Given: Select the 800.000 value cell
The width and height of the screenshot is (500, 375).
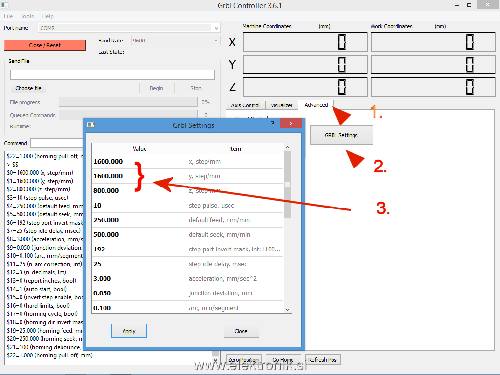Looking at the screenshot, I should (x=106, y=191).
